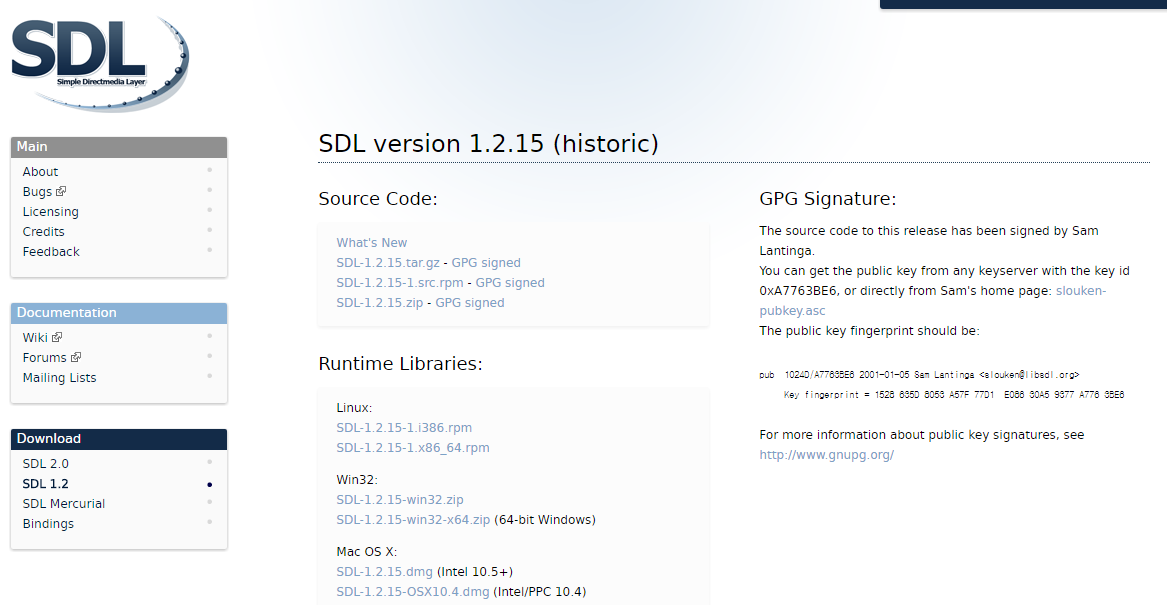The width and height of the screenshot is (1167, 605).
Task: Click the Linux: label
Action: [354, 408]
